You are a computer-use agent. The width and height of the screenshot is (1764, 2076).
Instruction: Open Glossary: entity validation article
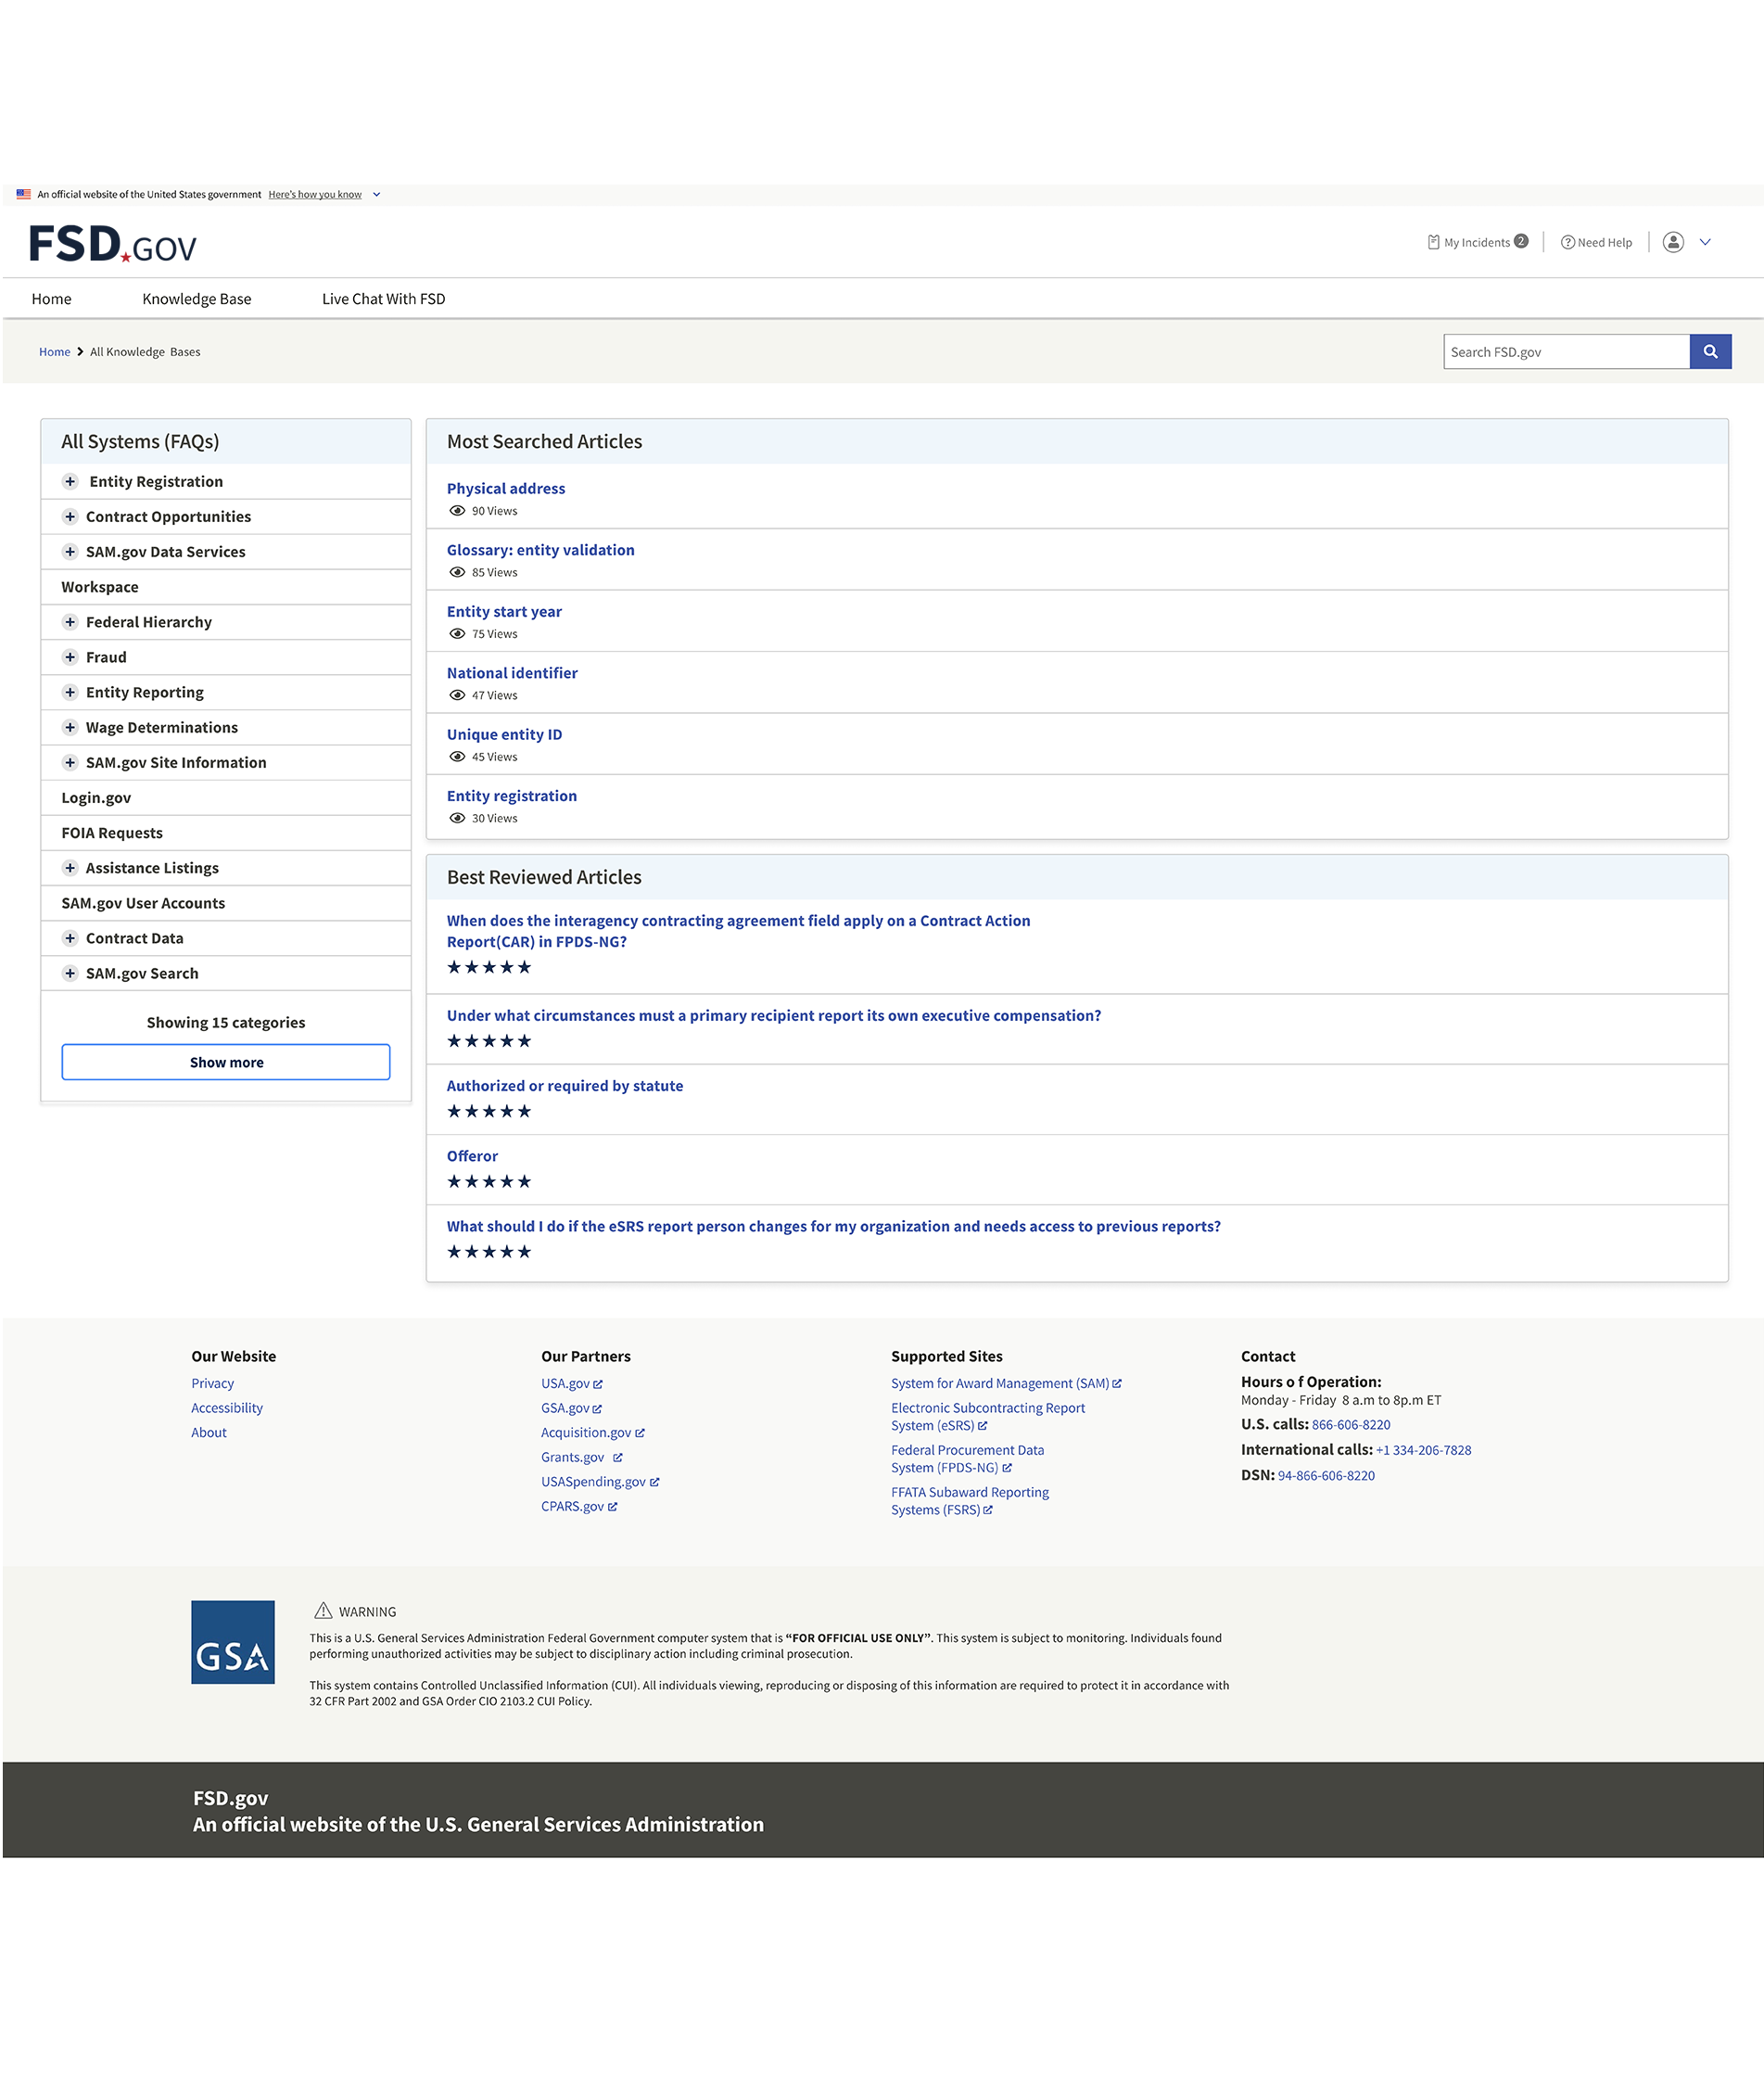(x=541, y=550)
